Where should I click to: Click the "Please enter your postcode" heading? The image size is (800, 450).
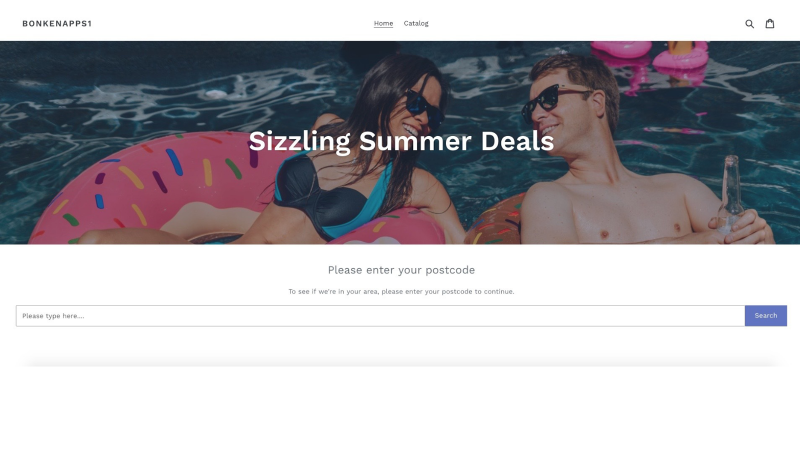[401, 270]
